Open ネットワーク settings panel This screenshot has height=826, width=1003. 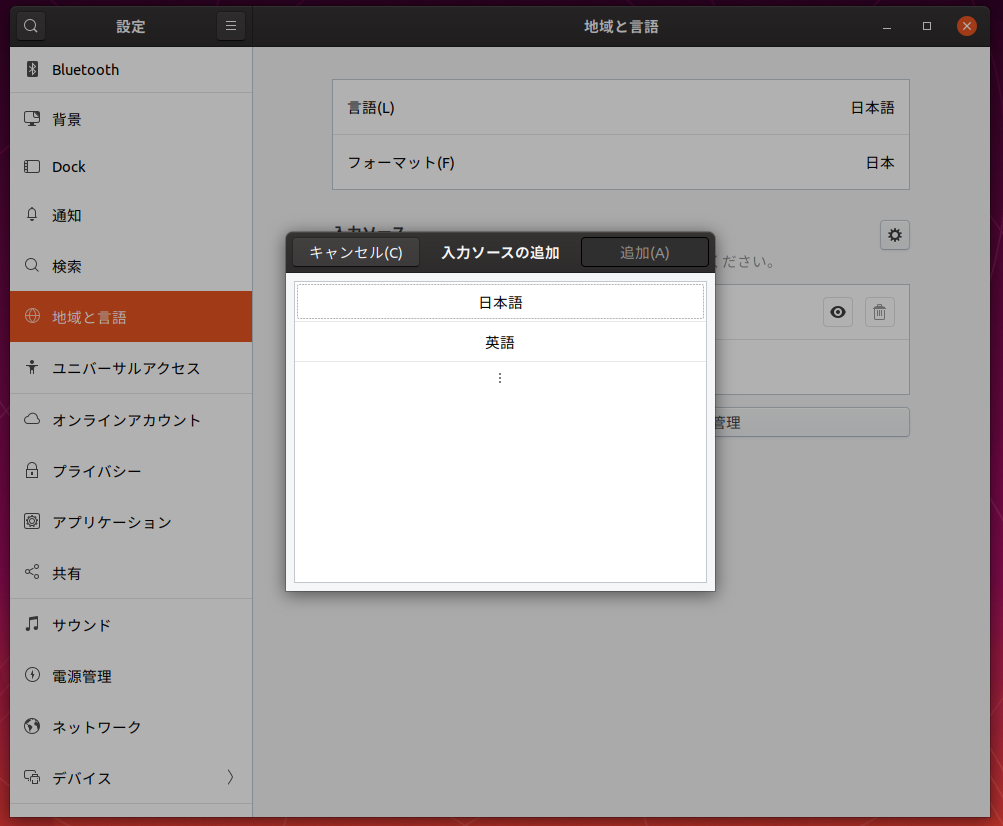point(131,727)
